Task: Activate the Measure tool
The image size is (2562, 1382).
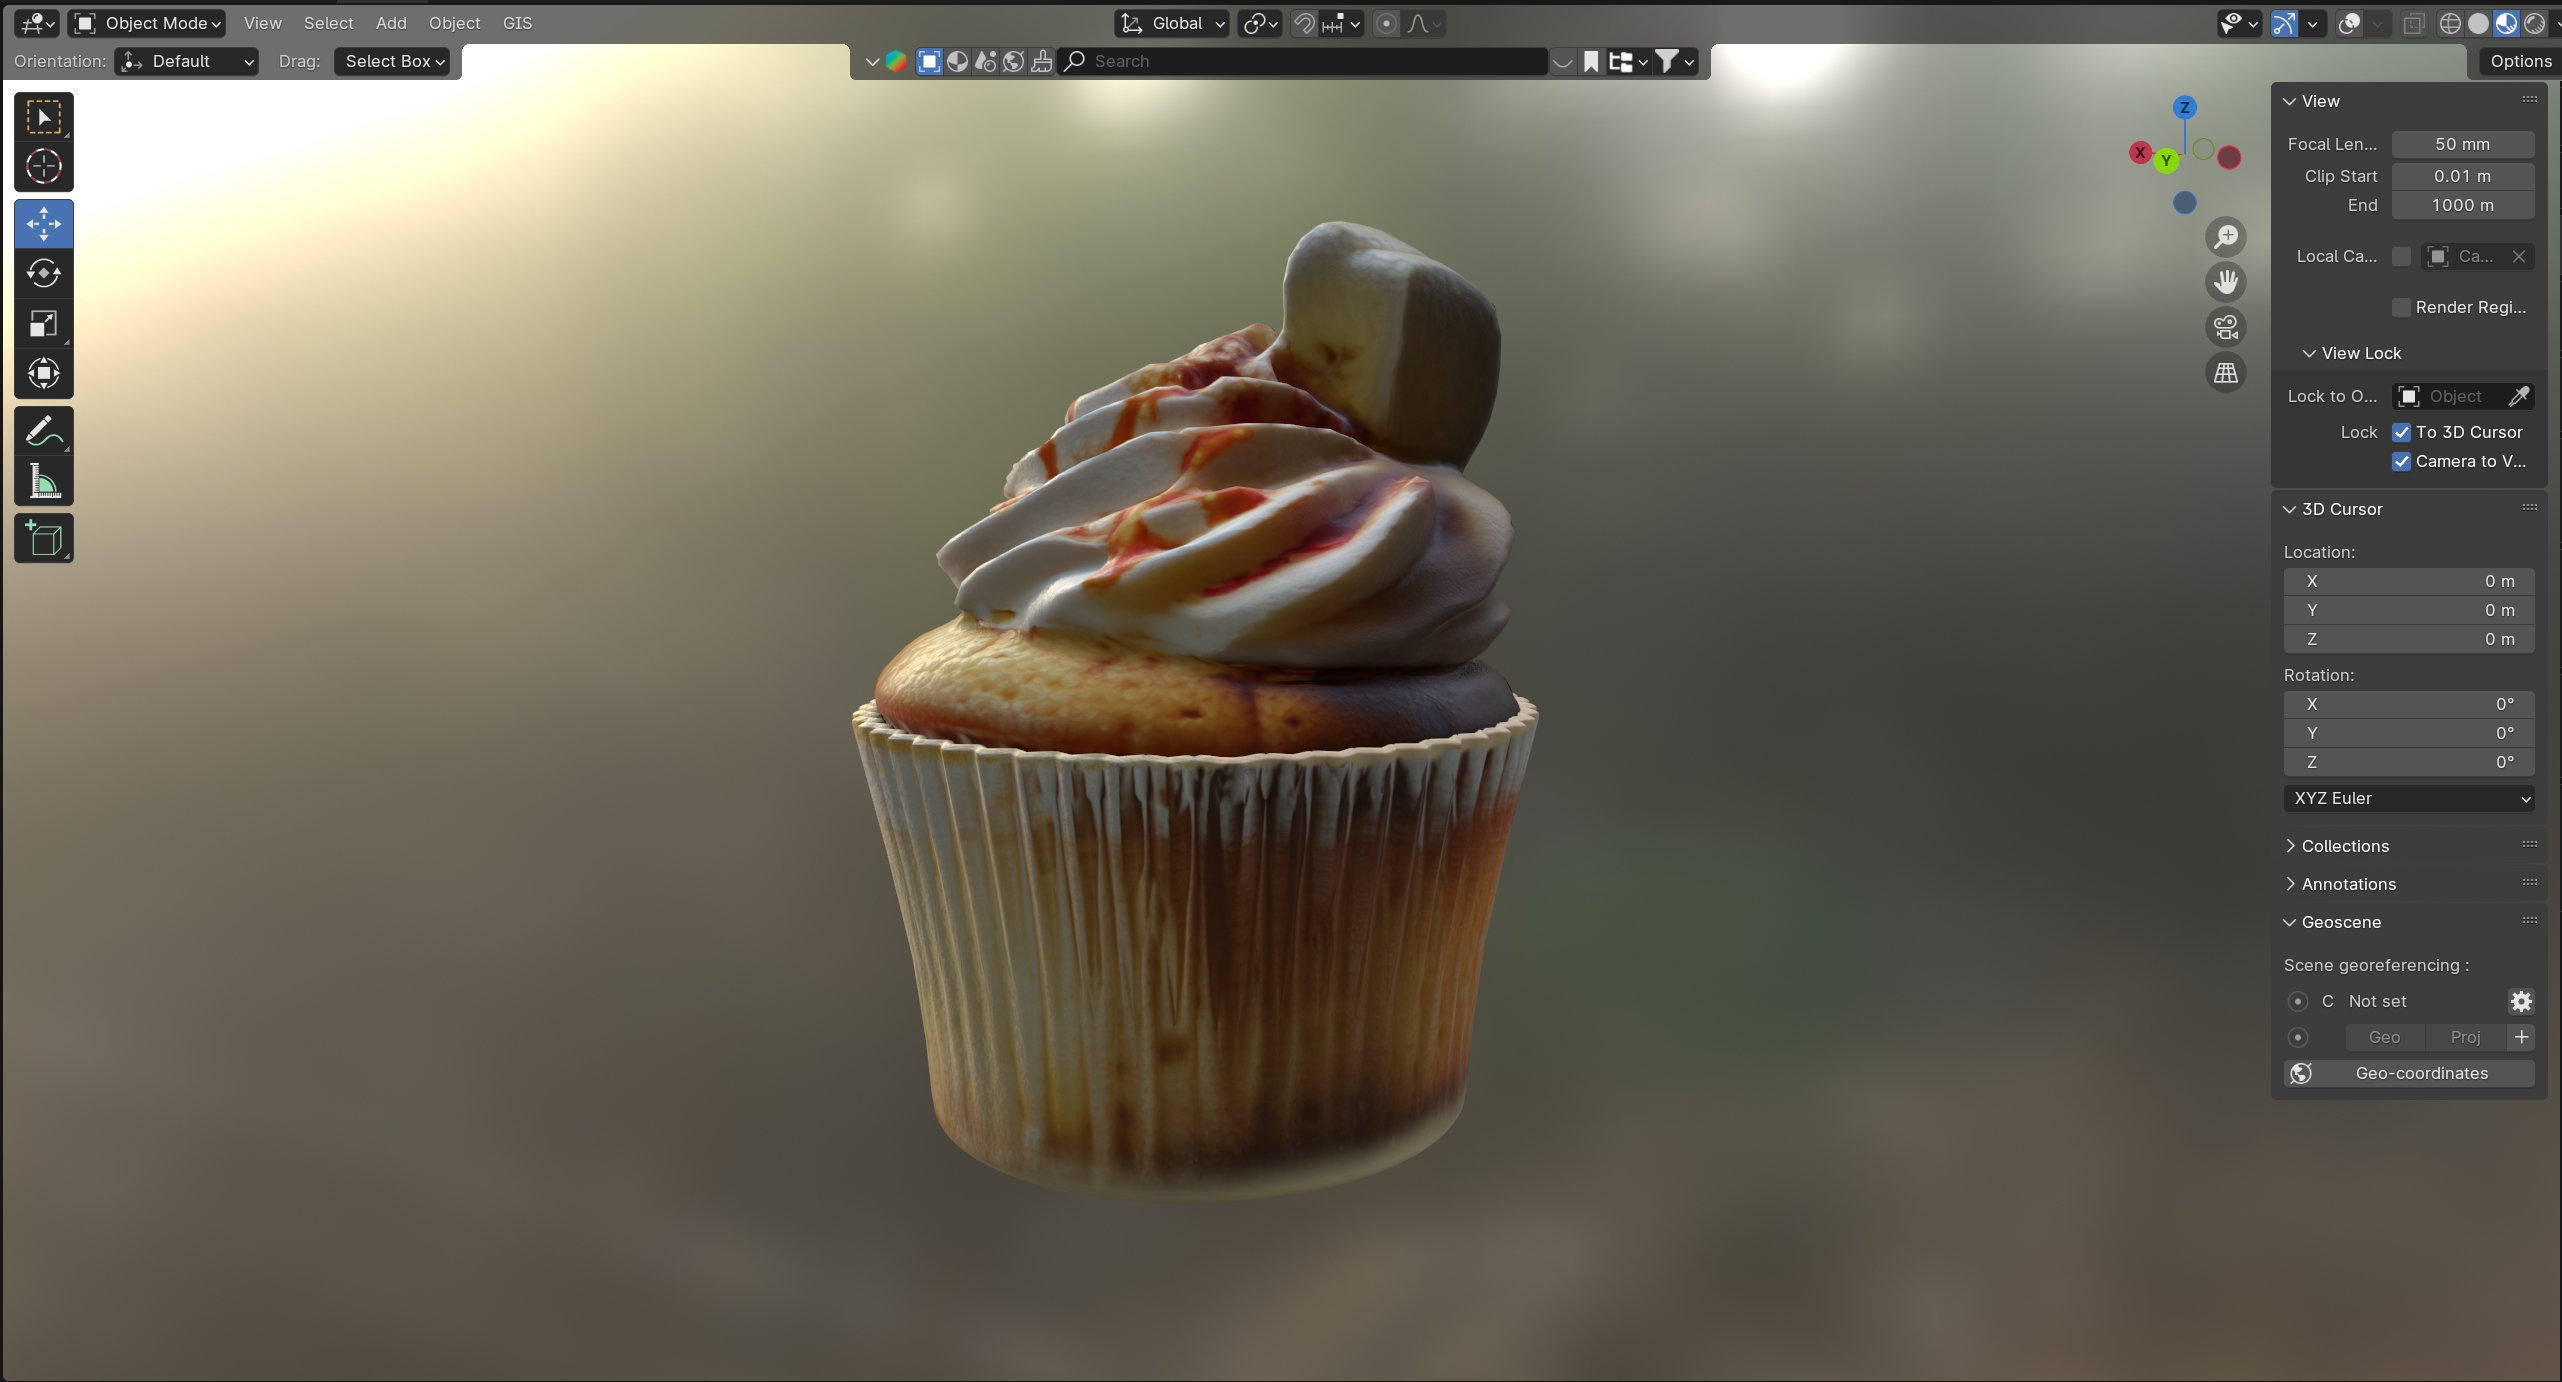Action: 43,482
